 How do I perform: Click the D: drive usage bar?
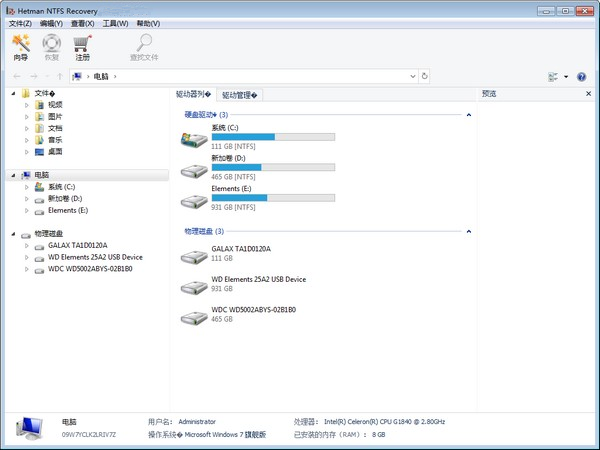(x=273, y=167)
